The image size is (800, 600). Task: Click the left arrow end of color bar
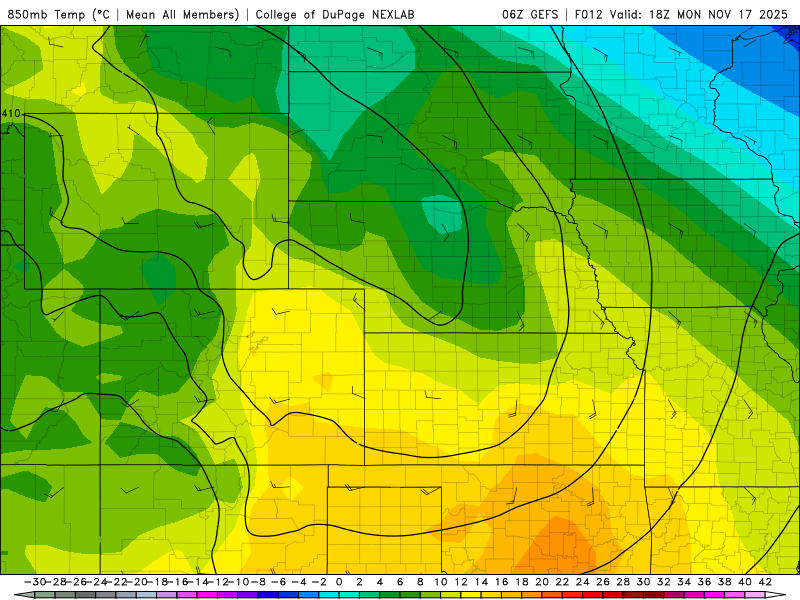click(x=24, y=595)
